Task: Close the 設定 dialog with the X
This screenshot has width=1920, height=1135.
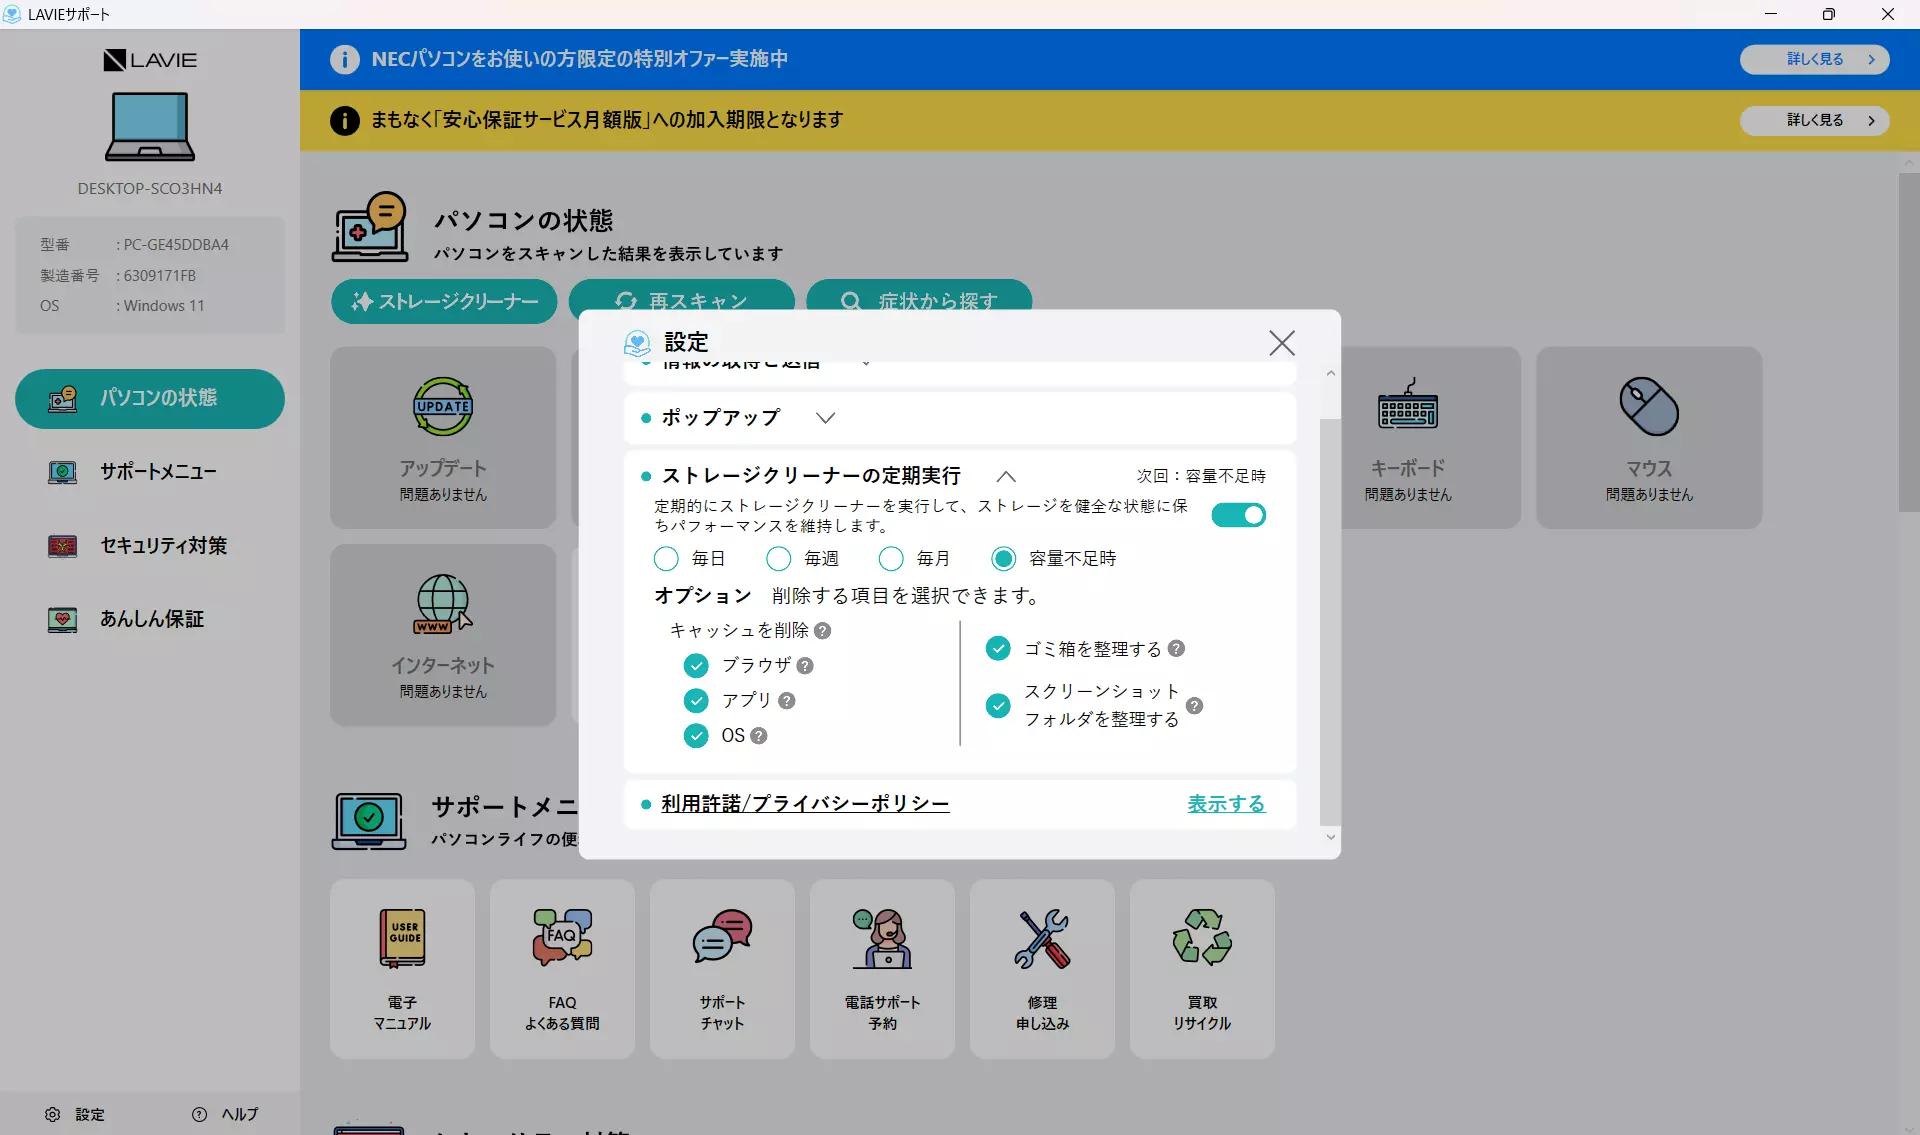Action: point(1281,343)
